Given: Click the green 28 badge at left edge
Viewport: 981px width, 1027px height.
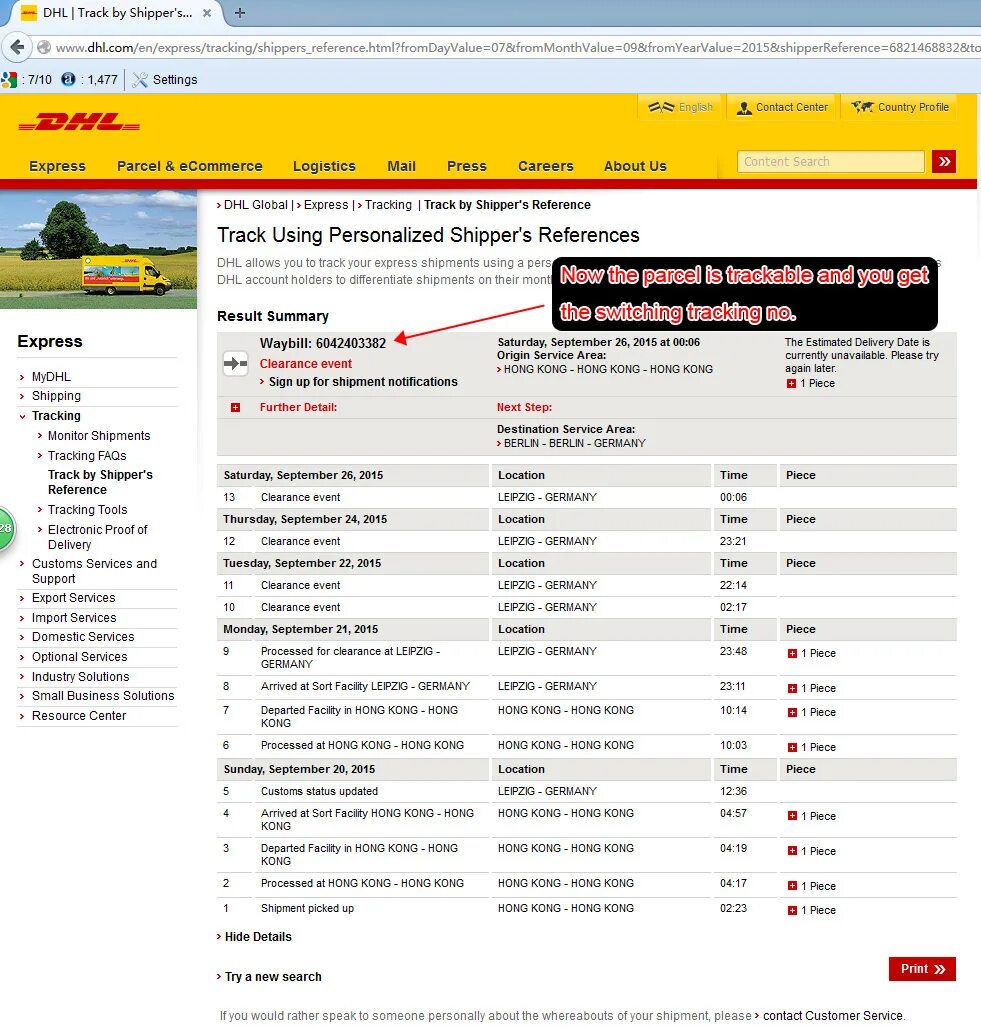Looking at the screenshot, I should pos(7,528).
